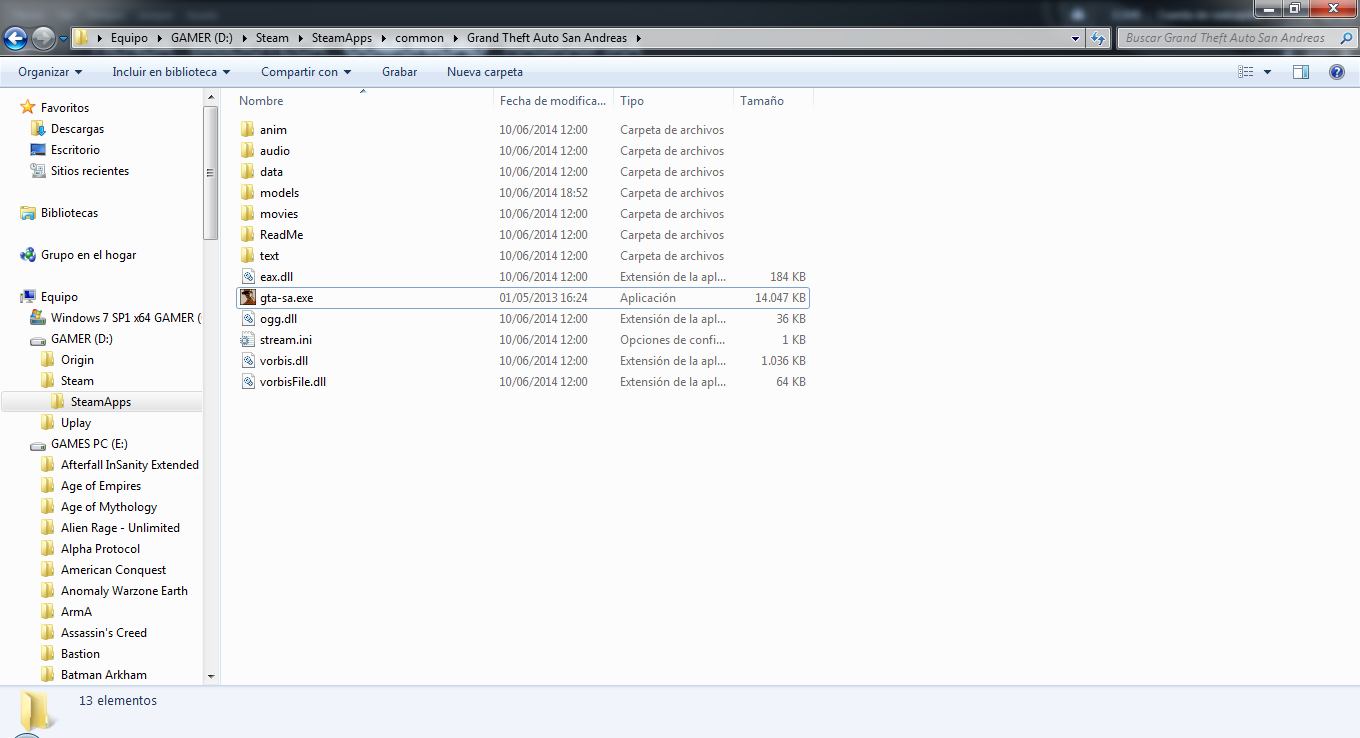
Task: Open 'Incluir en biblioteca' menu
Action: (x=171, y=72)
